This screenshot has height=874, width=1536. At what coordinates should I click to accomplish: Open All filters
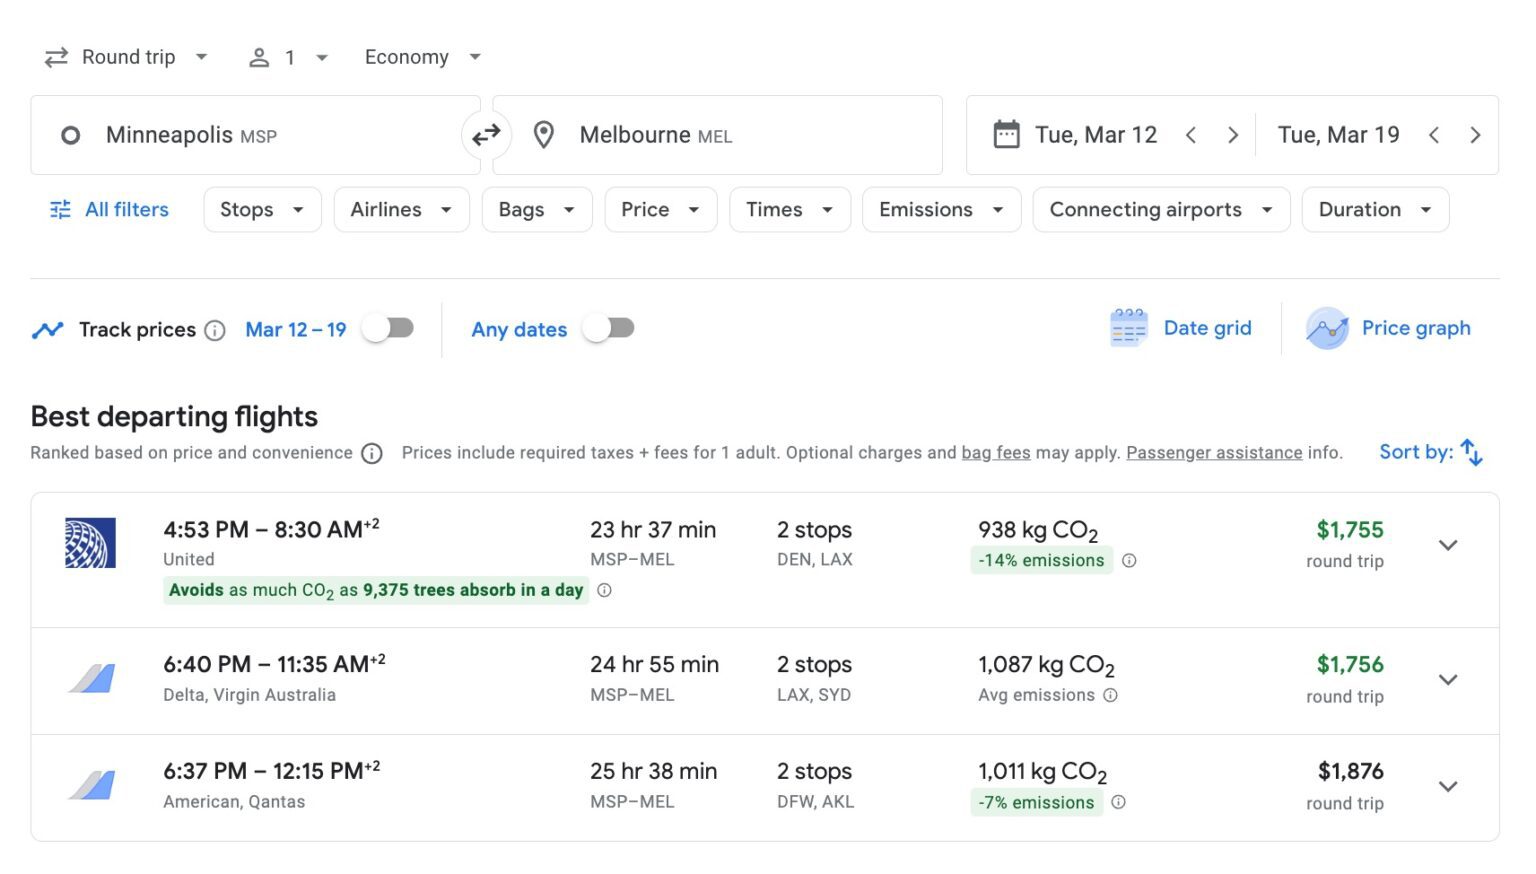tap(108, 209)
